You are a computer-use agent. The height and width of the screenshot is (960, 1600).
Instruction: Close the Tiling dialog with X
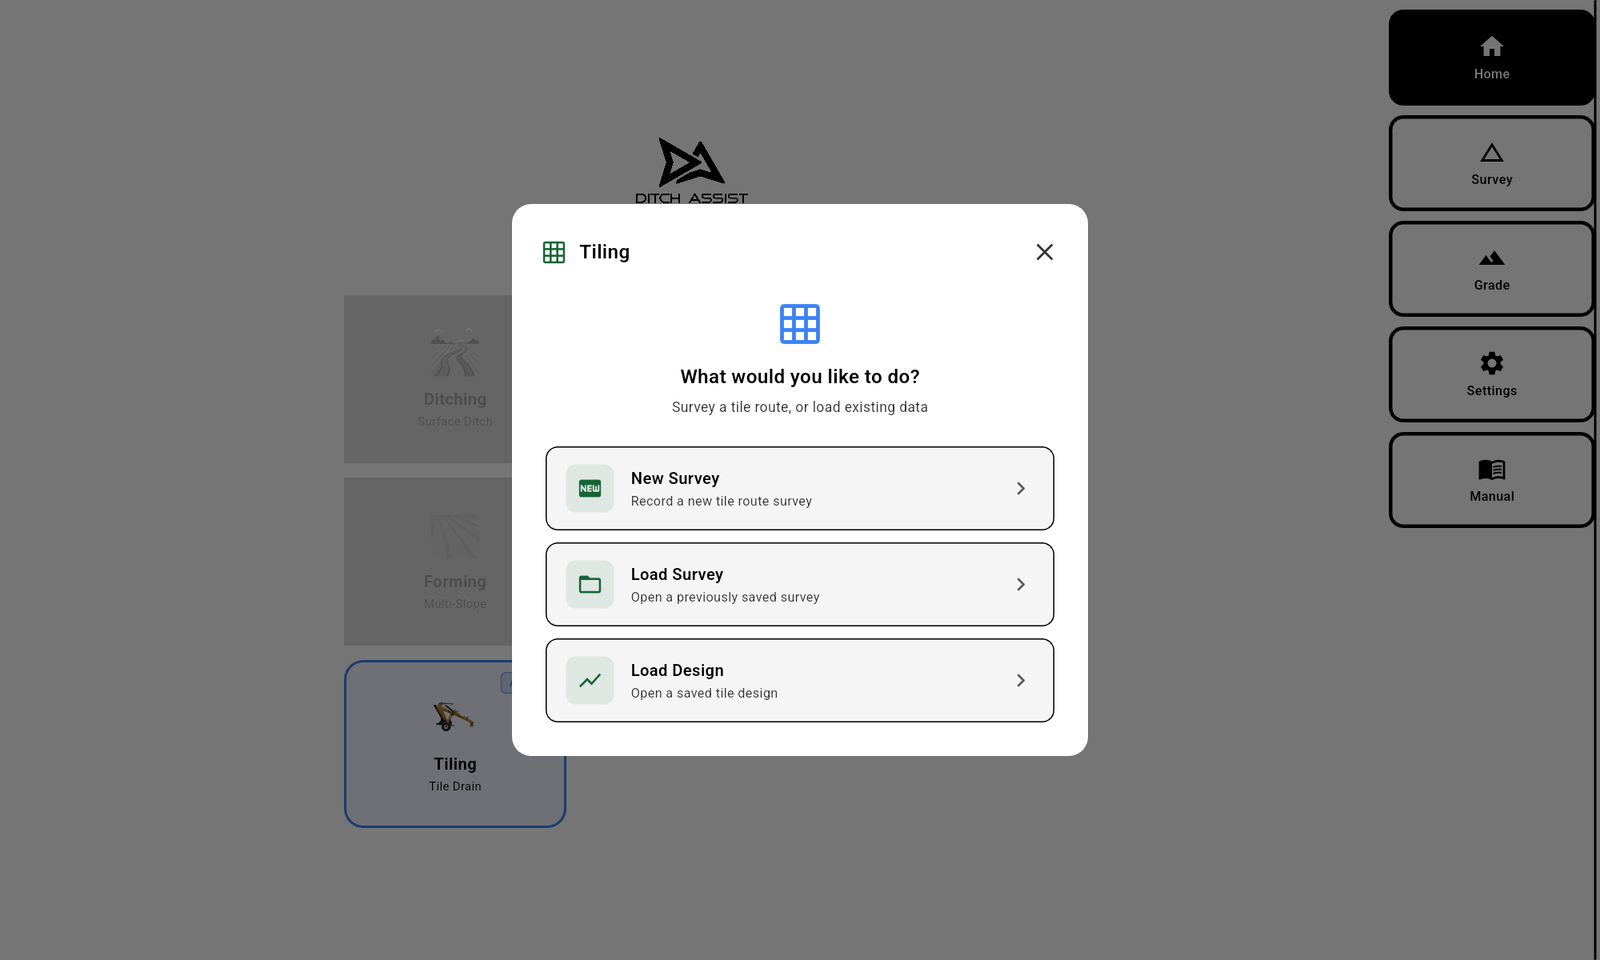click(x=1044, y=252)
